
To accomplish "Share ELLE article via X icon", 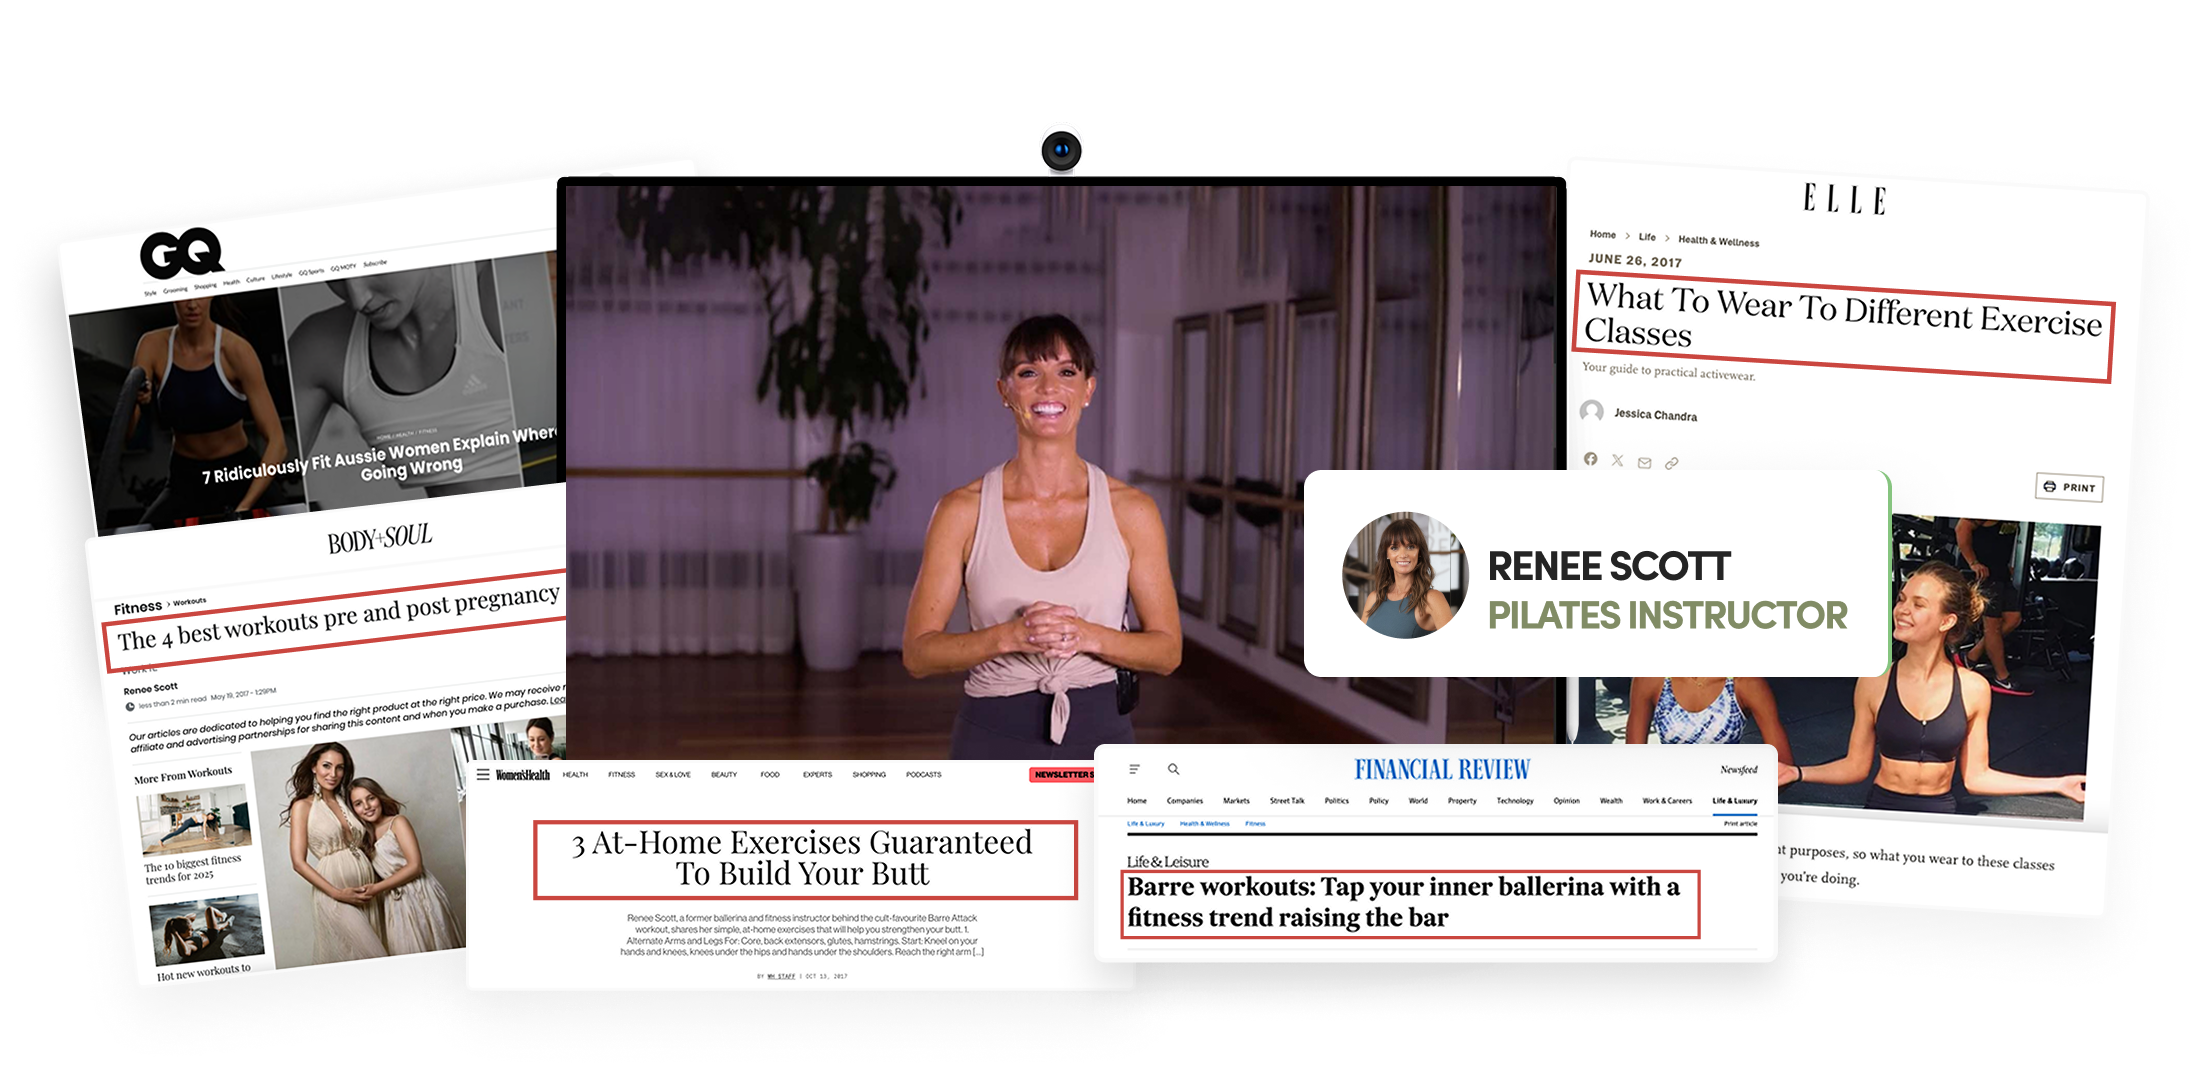I will click(1617, 461).
